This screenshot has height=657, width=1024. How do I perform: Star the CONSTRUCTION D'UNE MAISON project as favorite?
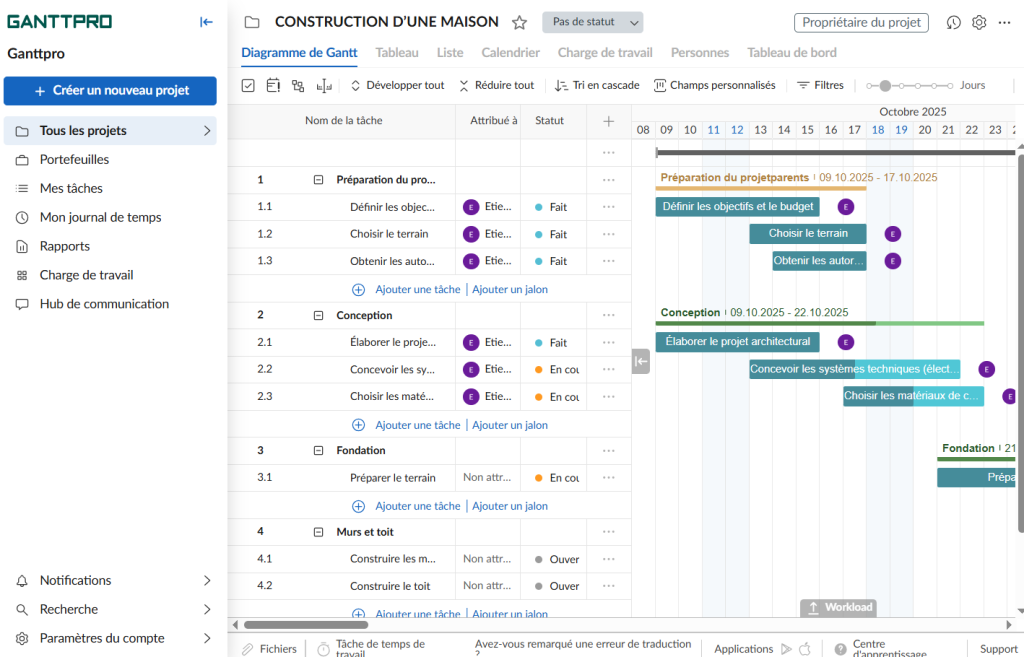point(518,21)
